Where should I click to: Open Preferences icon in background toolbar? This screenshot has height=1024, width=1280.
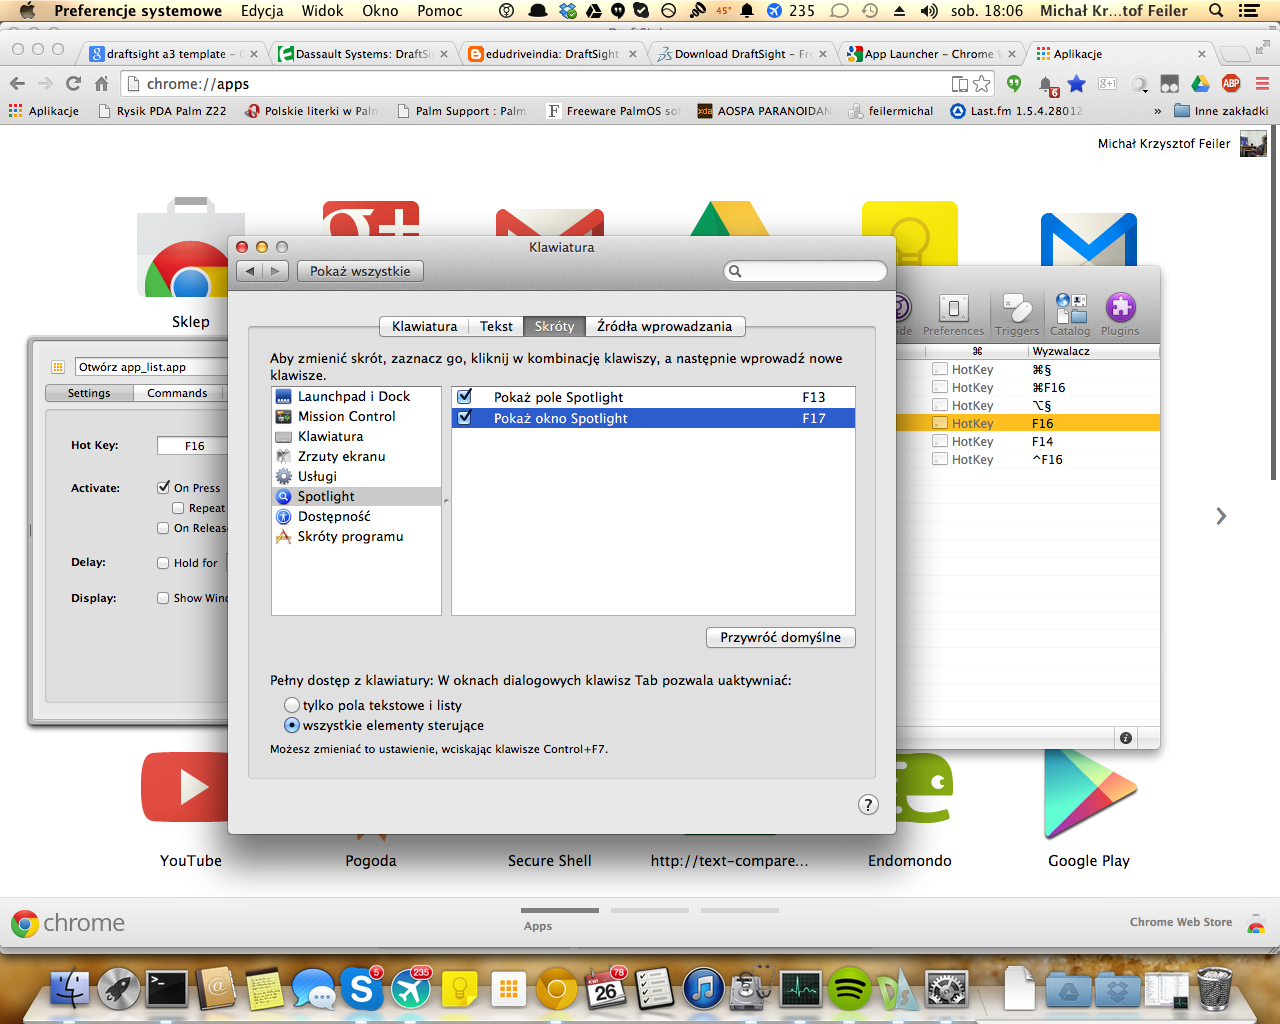953,314
